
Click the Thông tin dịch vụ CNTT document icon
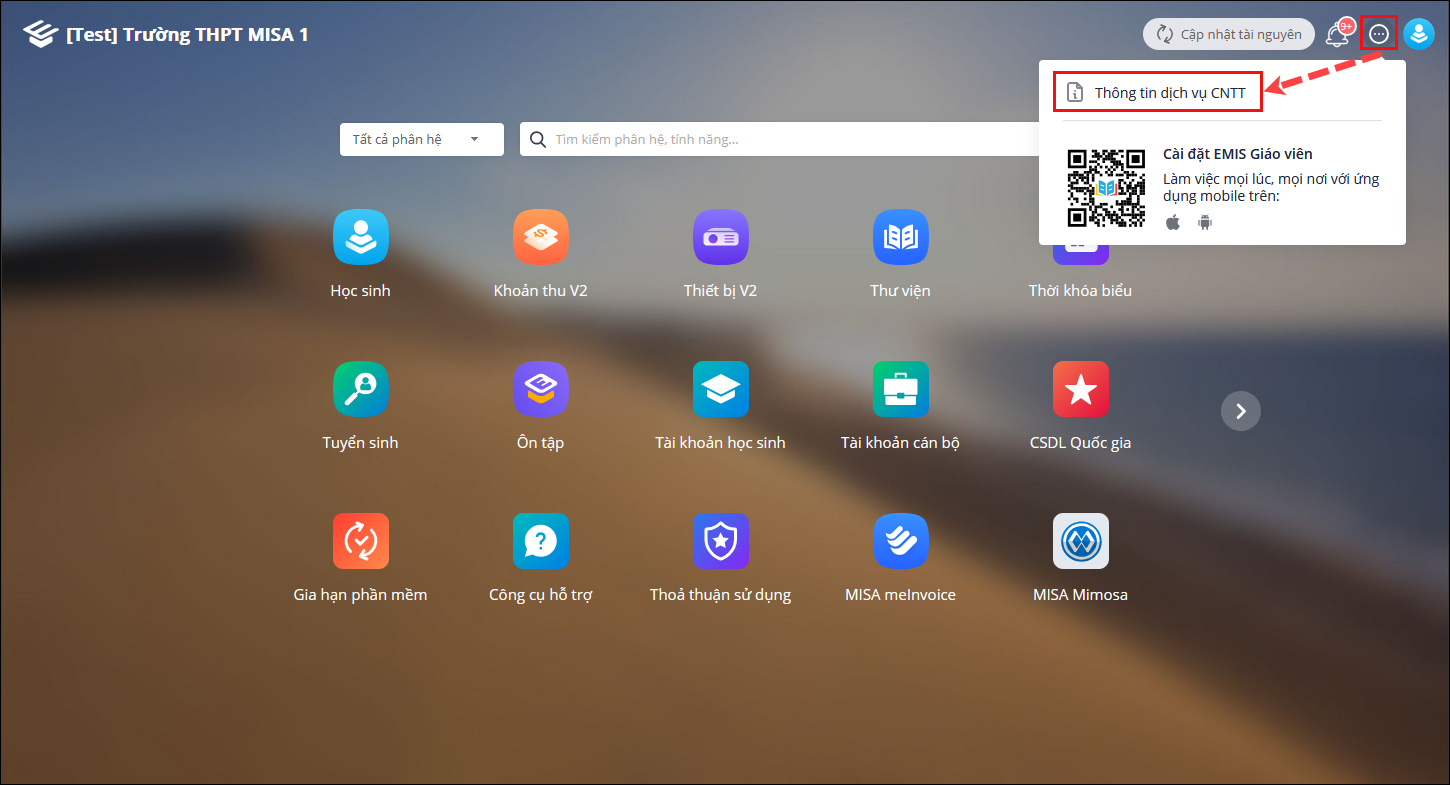[1075, 92]
